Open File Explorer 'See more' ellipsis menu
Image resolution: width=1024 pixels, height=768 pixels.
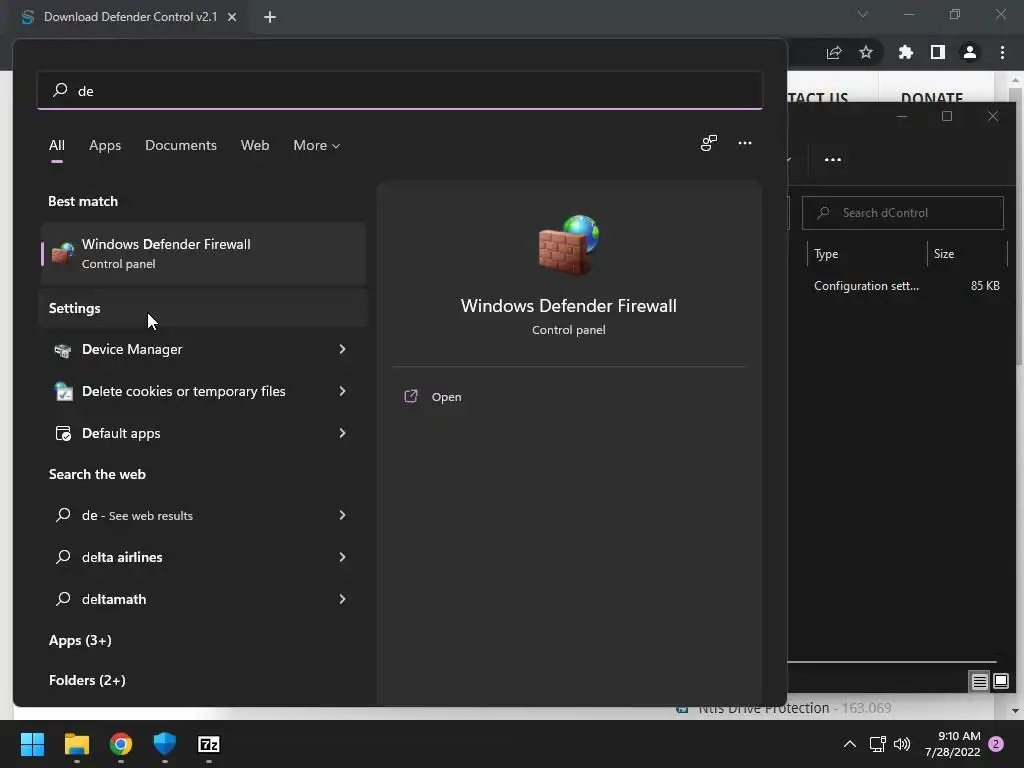click(833, 160)
